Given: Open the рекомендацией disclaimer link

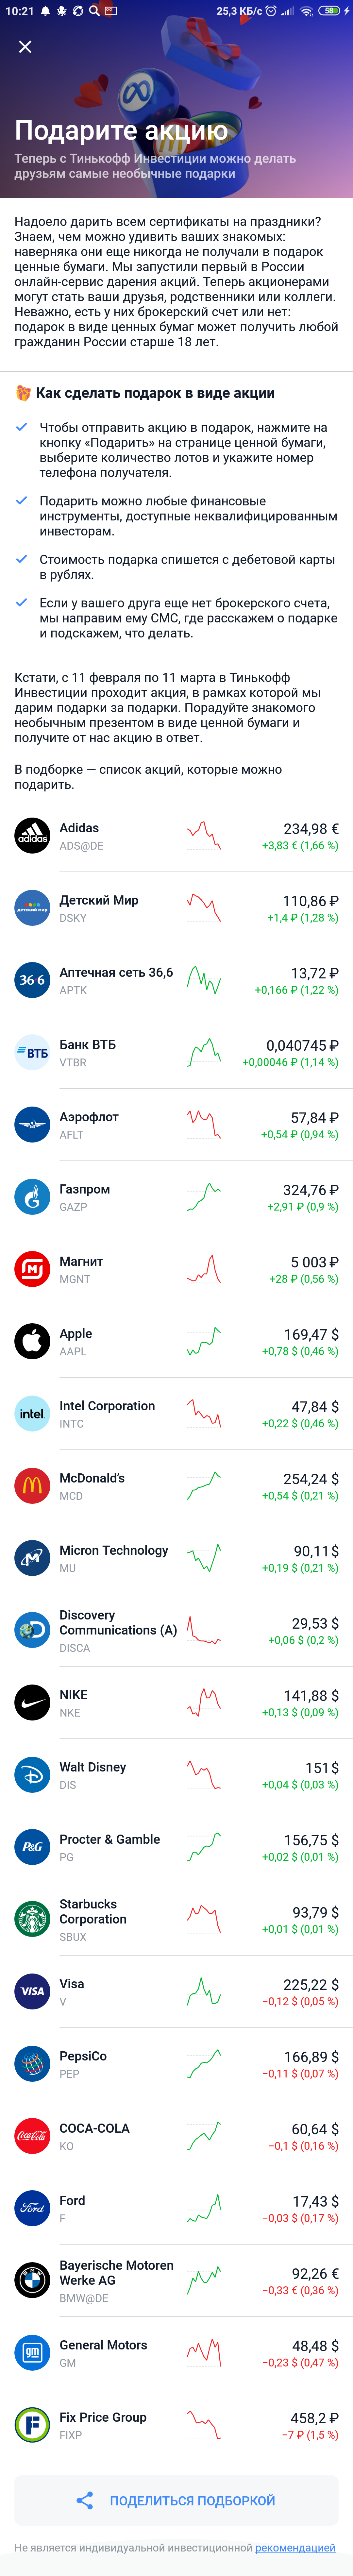Looking at the screenshot, I should (x=295, y=2547).
